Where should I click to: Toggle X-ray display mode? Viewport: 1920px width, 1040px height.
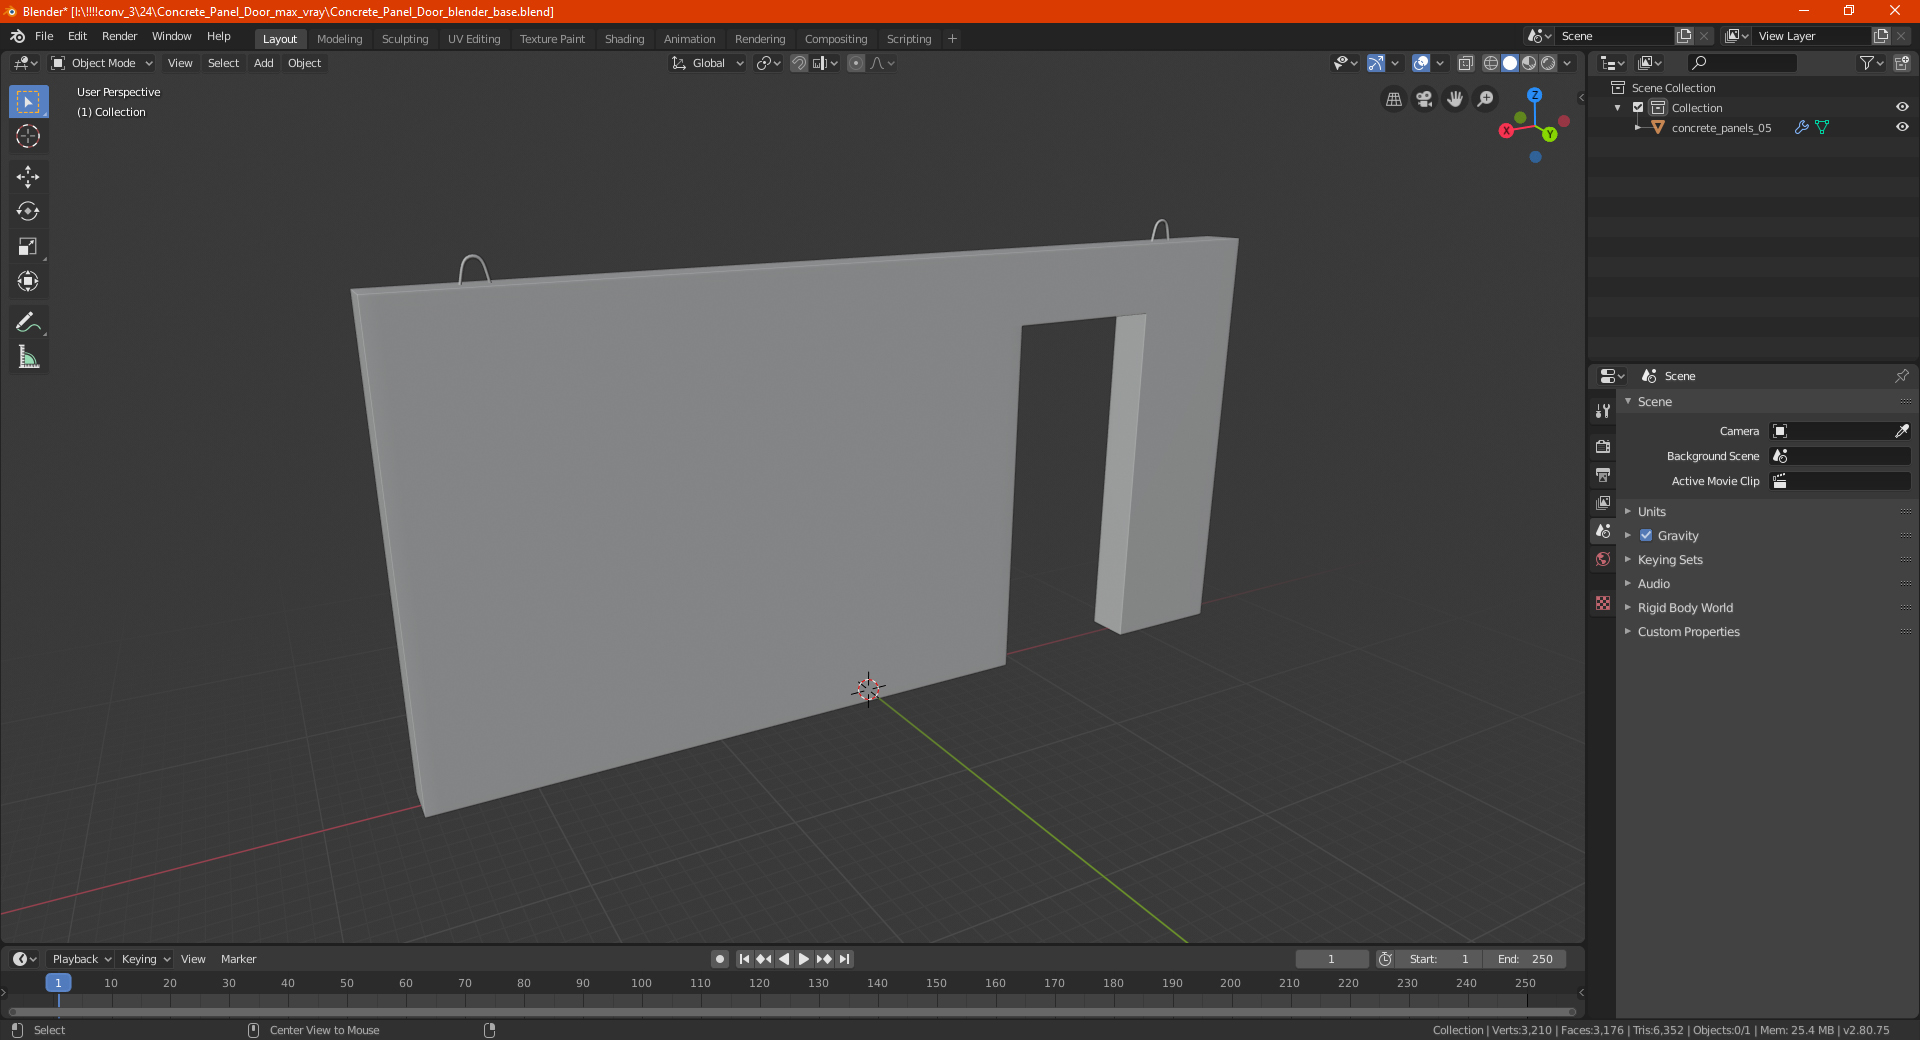pos(1465,63)
